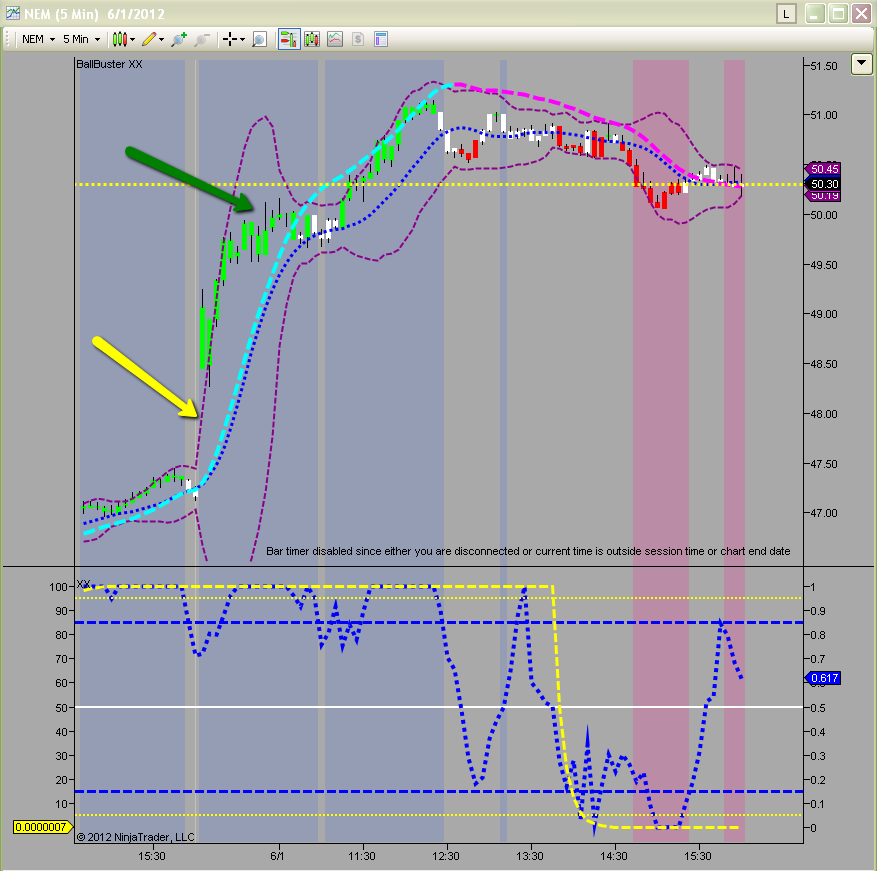Click the 0.0000007 yellow value marker

41,827
